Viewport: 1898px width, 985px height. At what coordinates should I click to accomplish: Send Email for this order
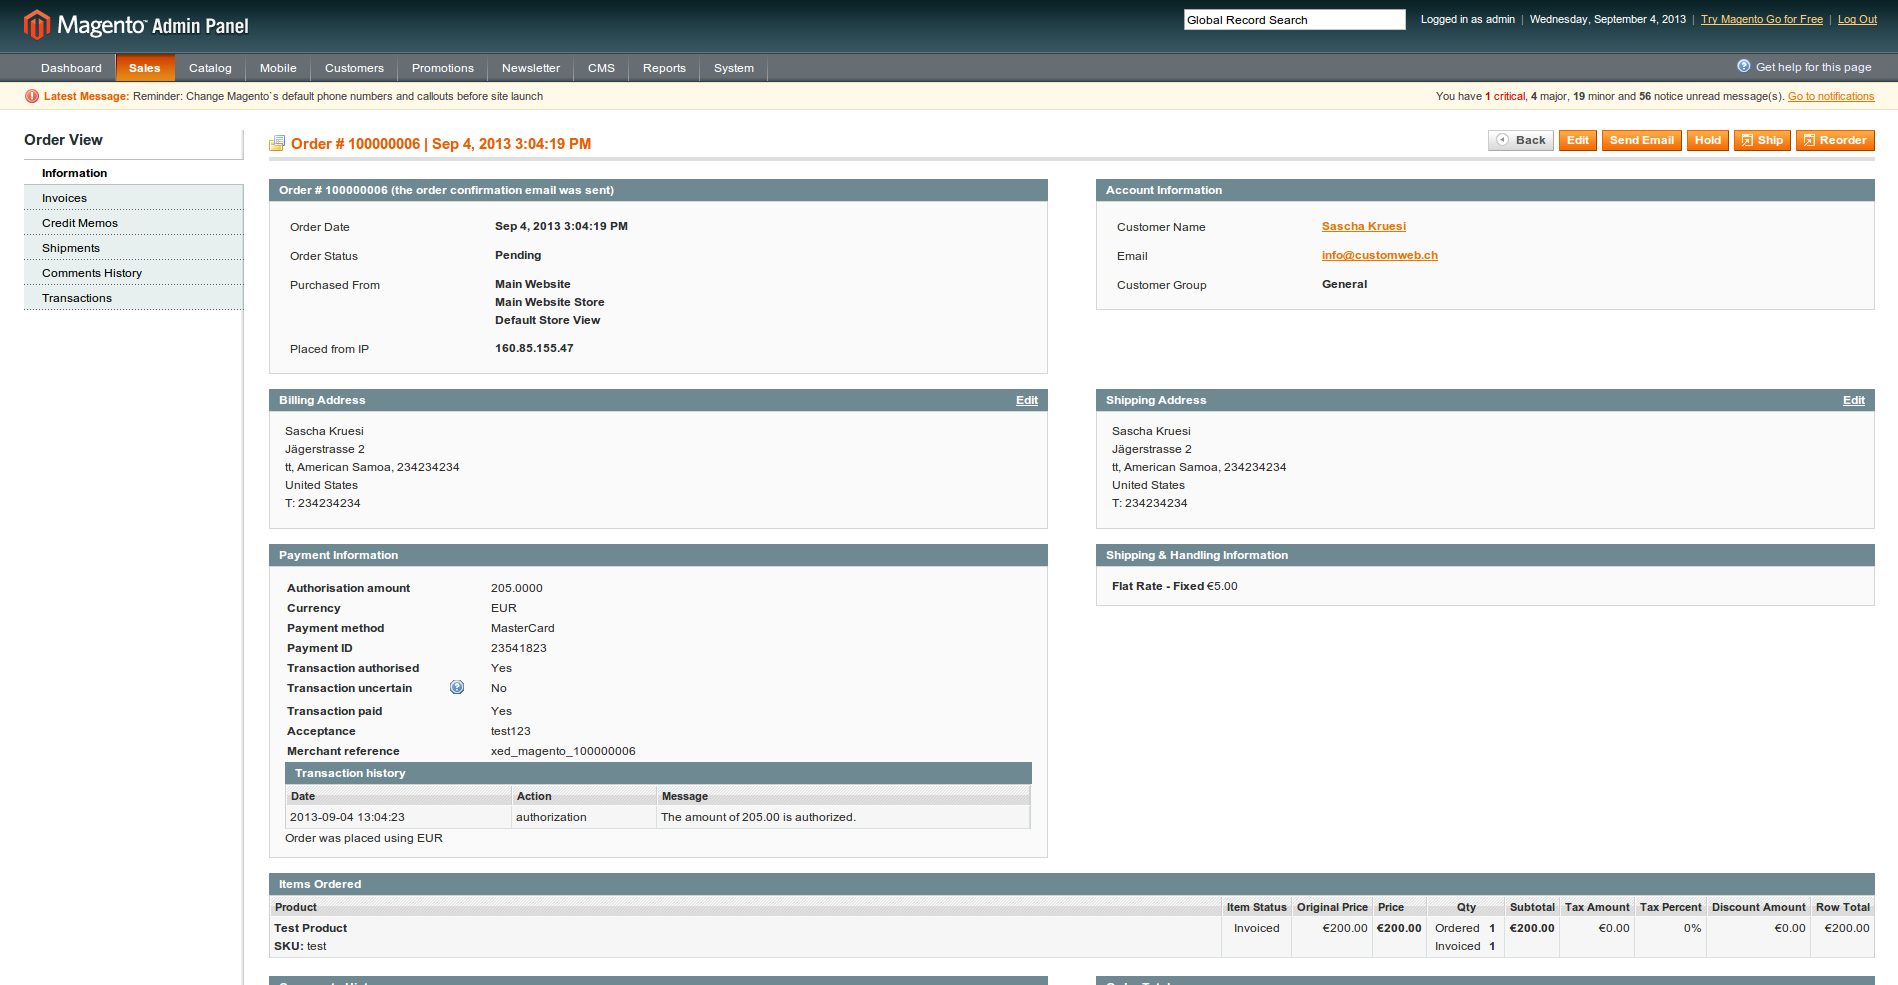pos(1641,140)
